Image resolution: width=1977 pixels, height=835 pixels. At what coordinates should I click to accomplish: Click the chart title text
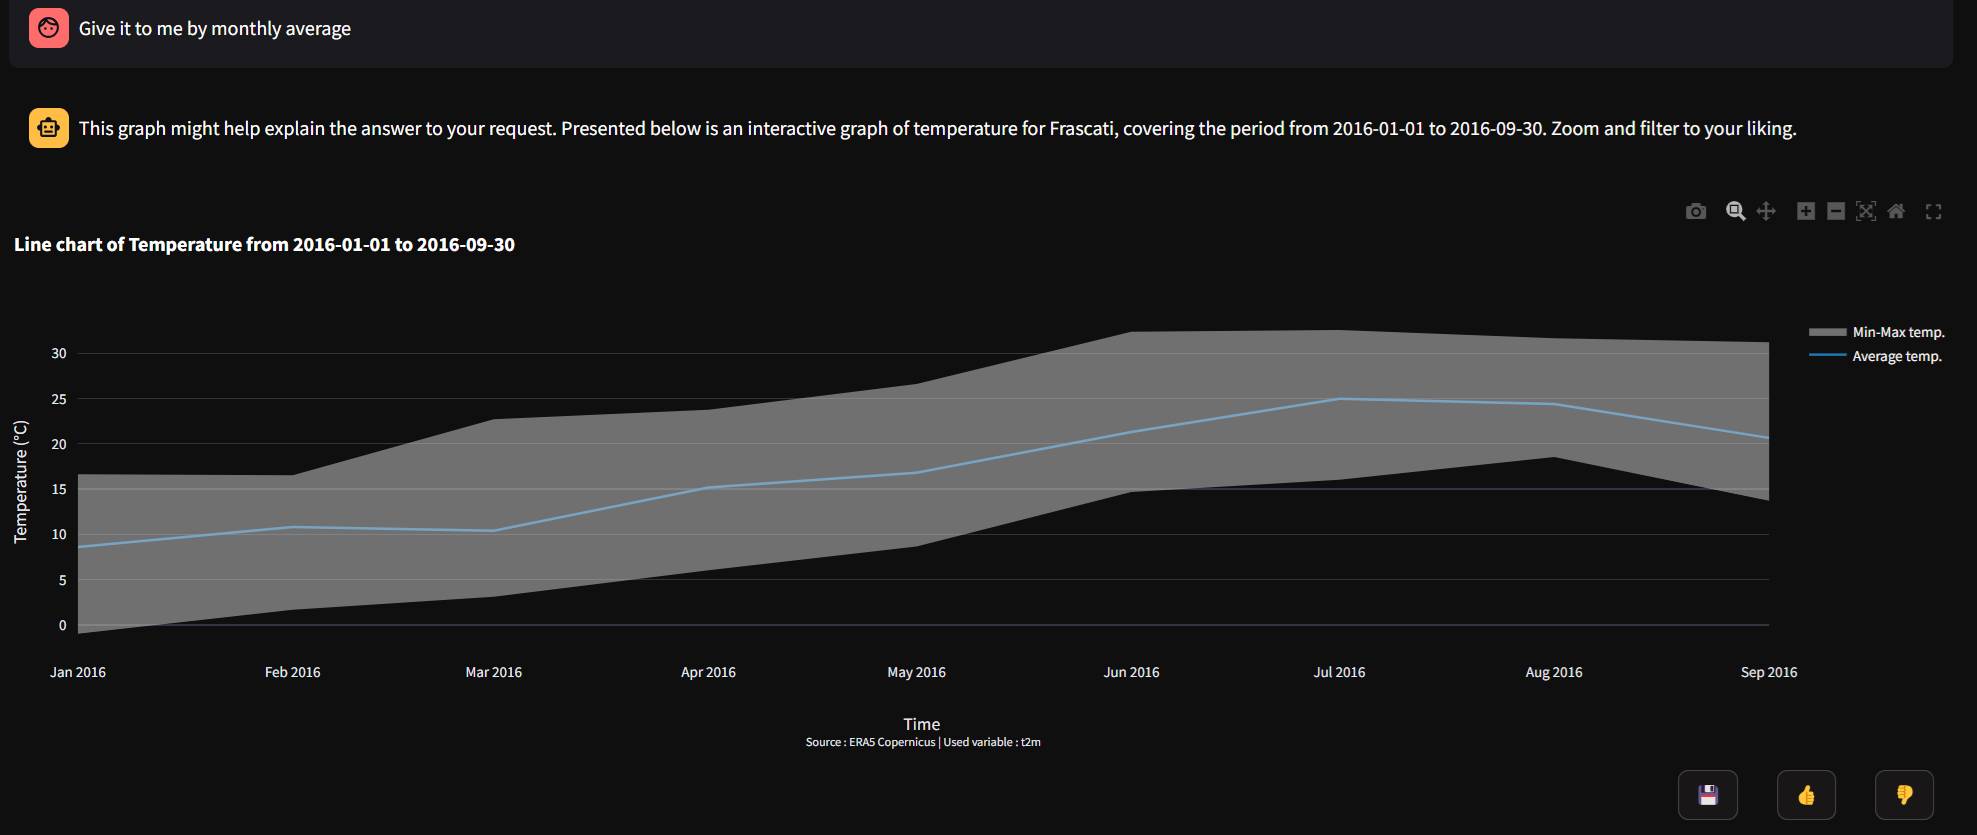264,245
